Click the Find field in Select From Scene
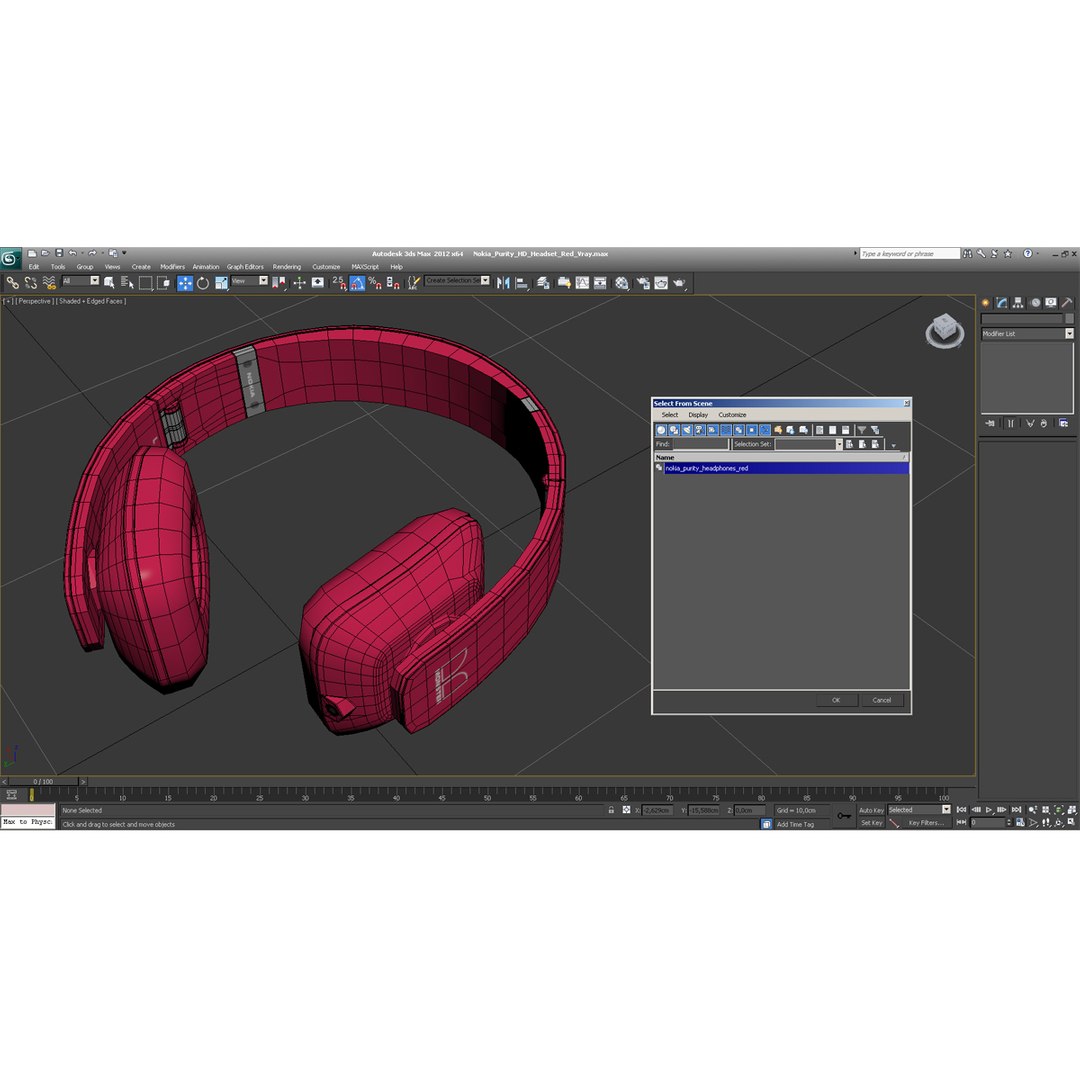 coord(701,444)
